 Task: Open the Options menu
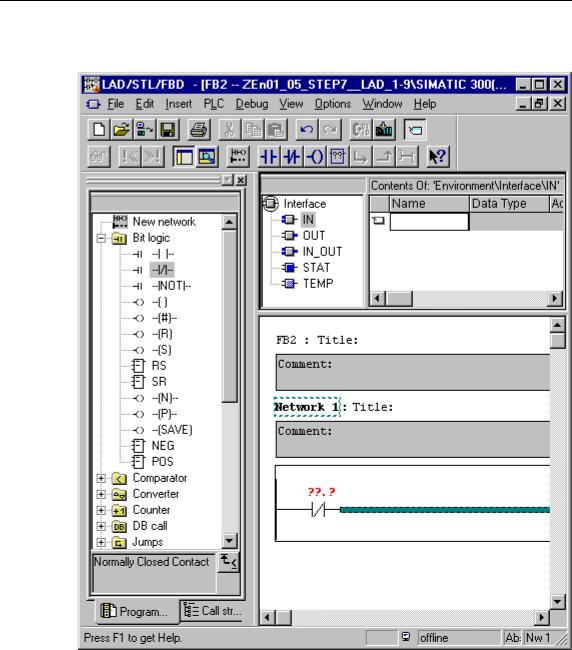(x=332, y=104)
